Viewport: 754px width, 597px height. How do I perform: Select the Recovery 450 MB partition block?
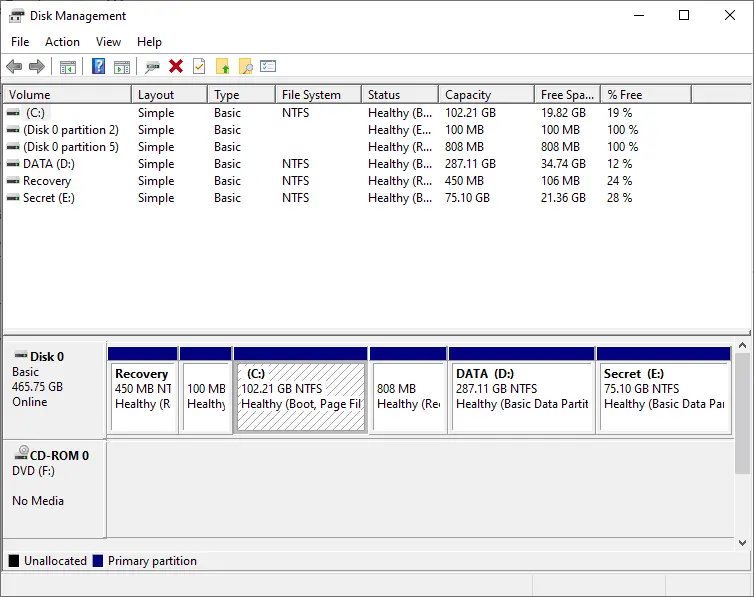(142, 390)
